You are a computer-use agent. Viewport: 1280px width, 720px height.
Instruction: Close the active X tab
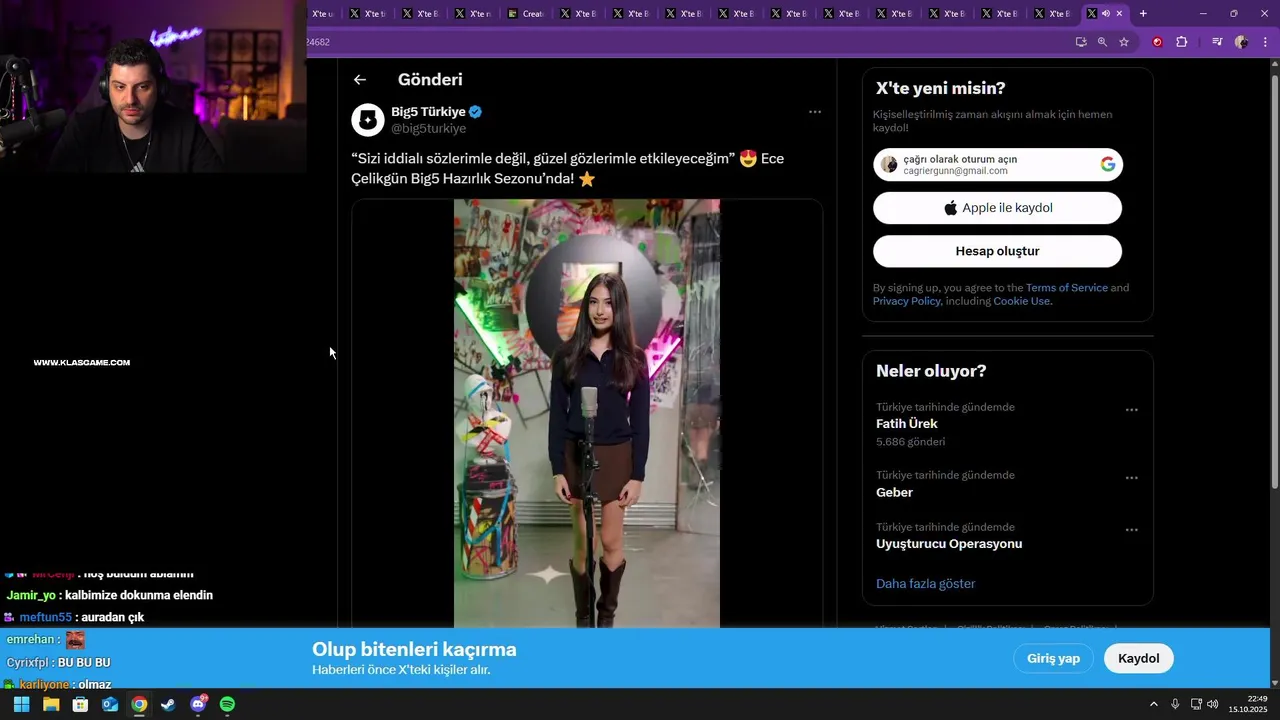[x=1119, y=14]
